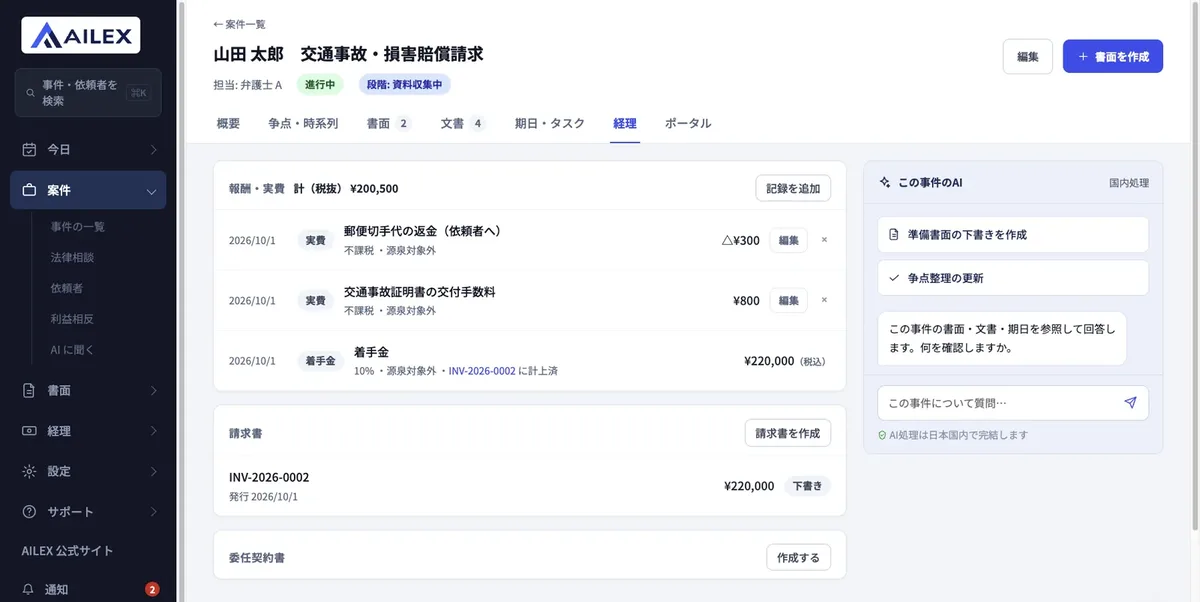
Task: Click the shield icon beside AI処理は日本国内で完結します
Action: pos(882,436)
